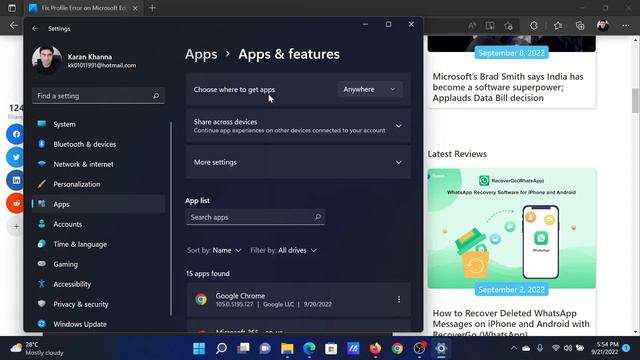Select the Google Chrome app entry
The height and width of the screenshot is (360, 640).
click(x=298, y=300)
